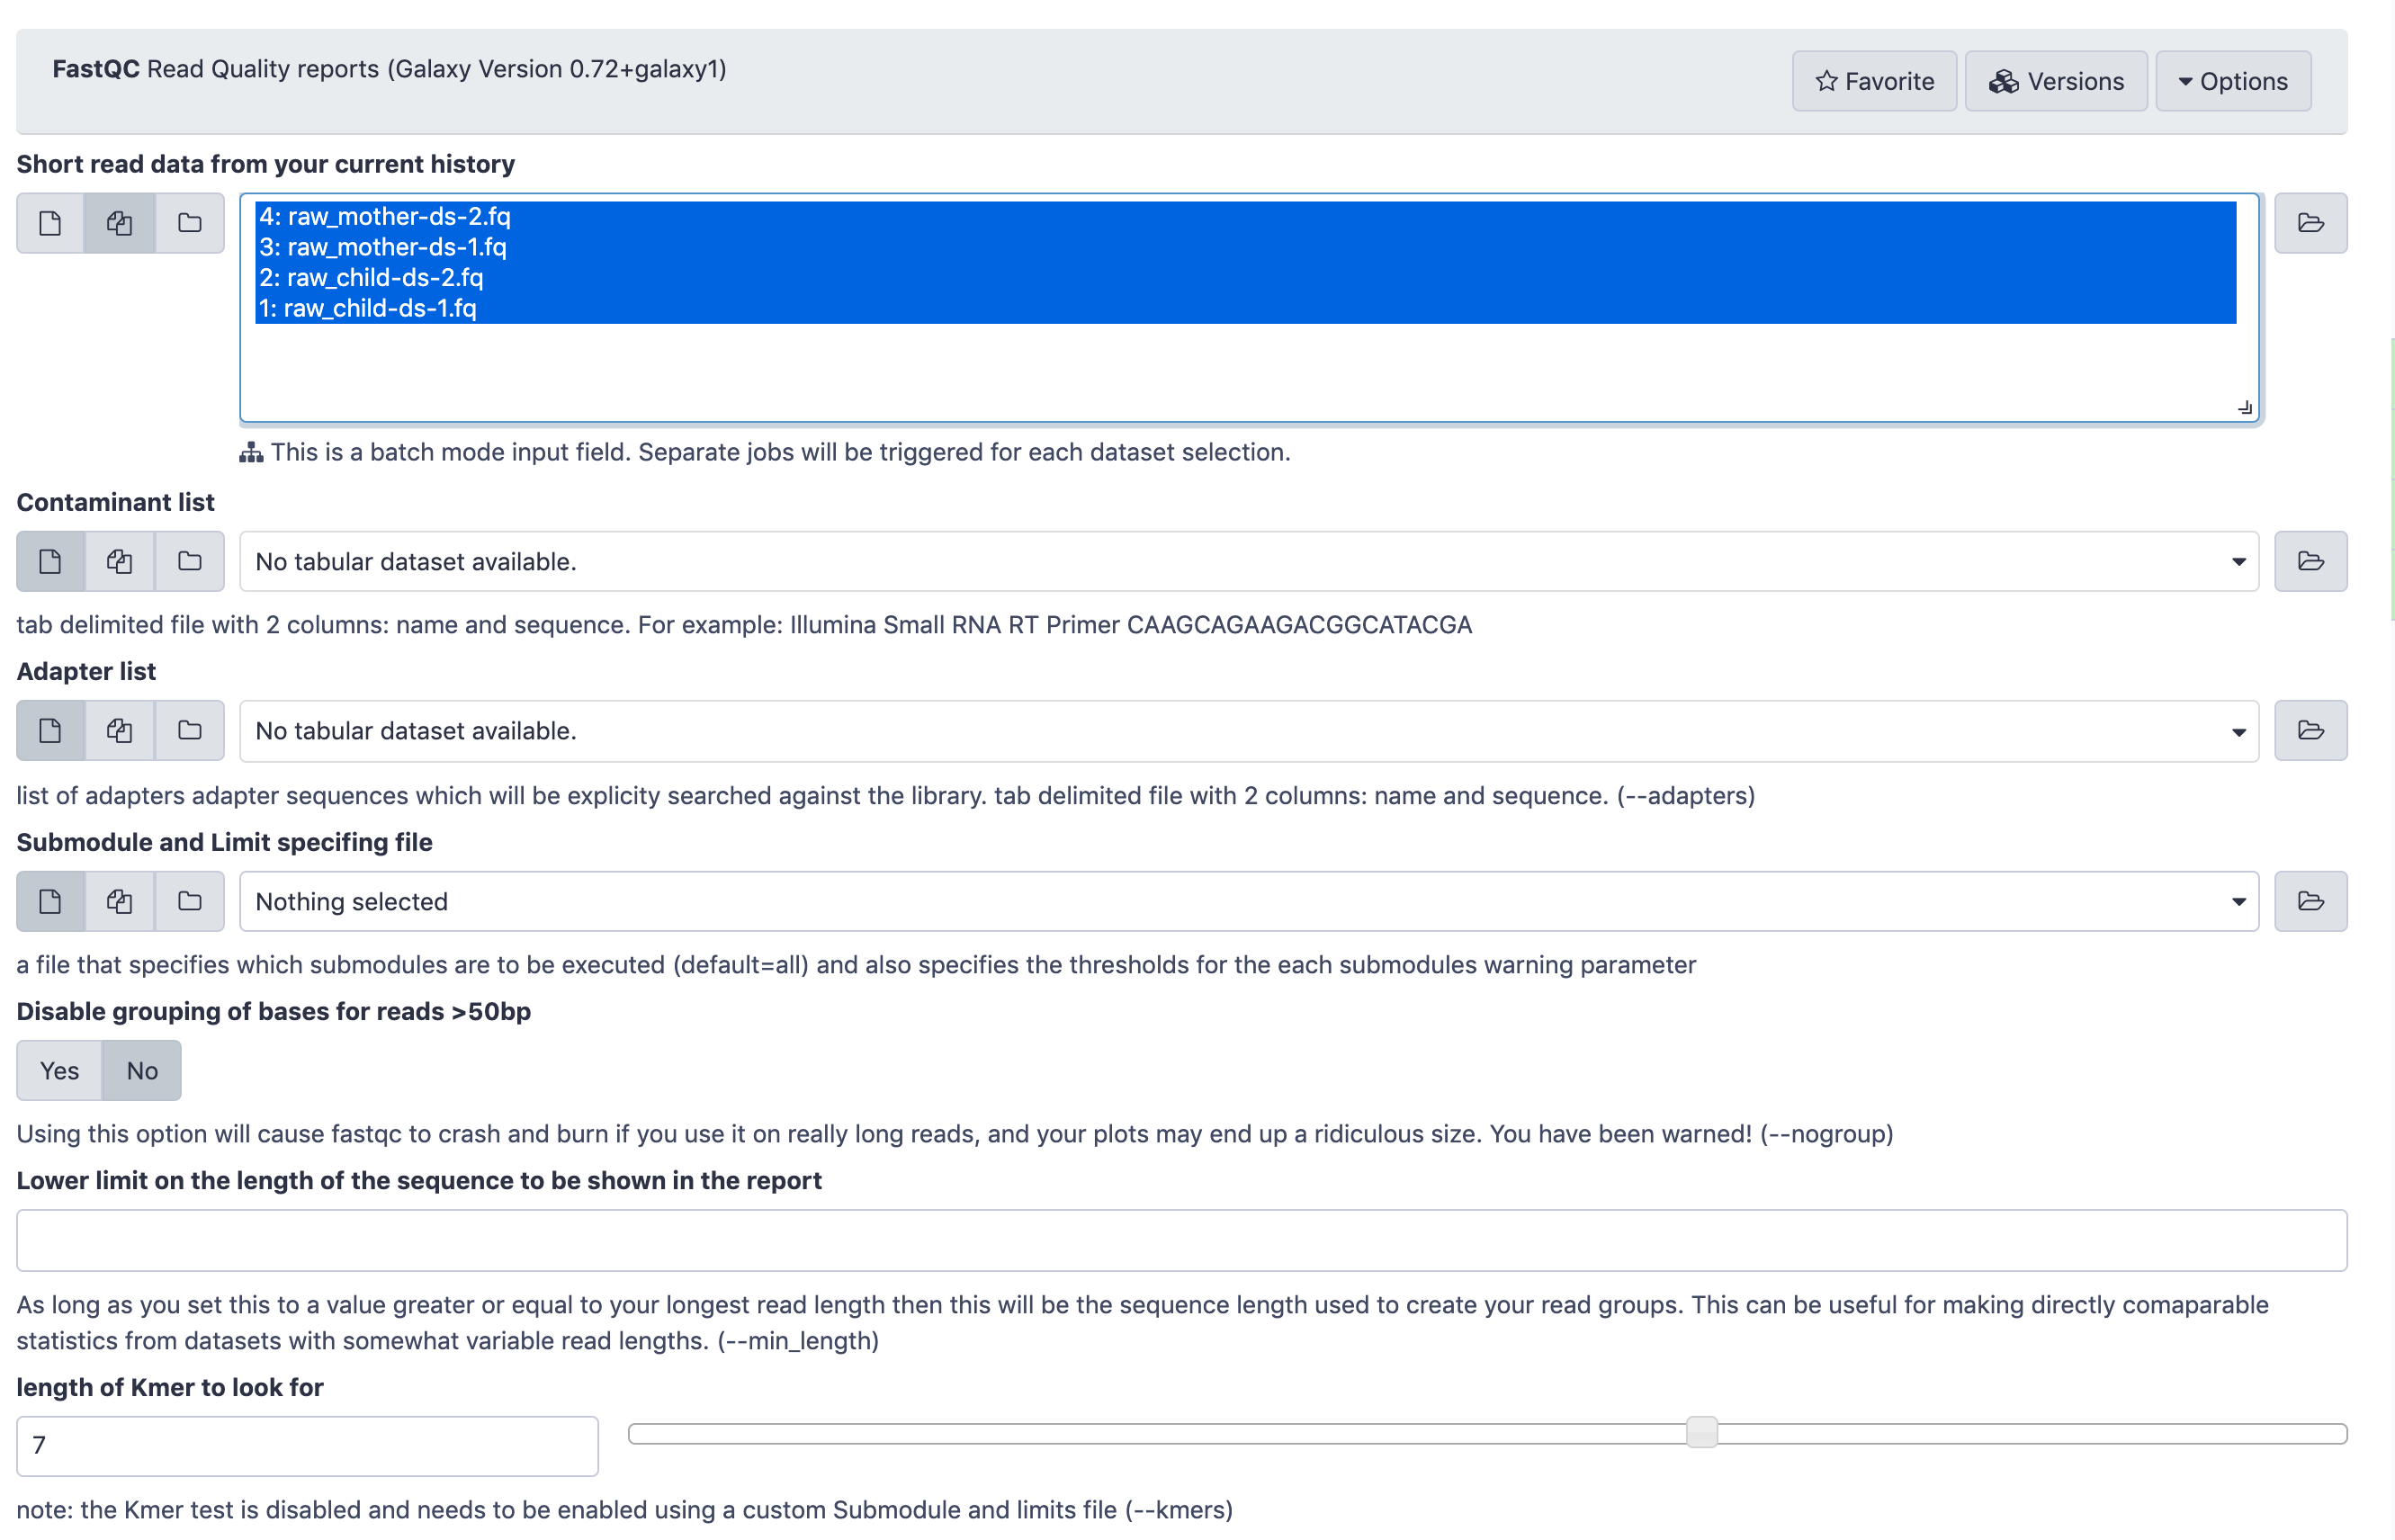Focus the Lower limit sequence length field
This screenshot has width=2395, height=1540.
click(x=1181, y=1240)
